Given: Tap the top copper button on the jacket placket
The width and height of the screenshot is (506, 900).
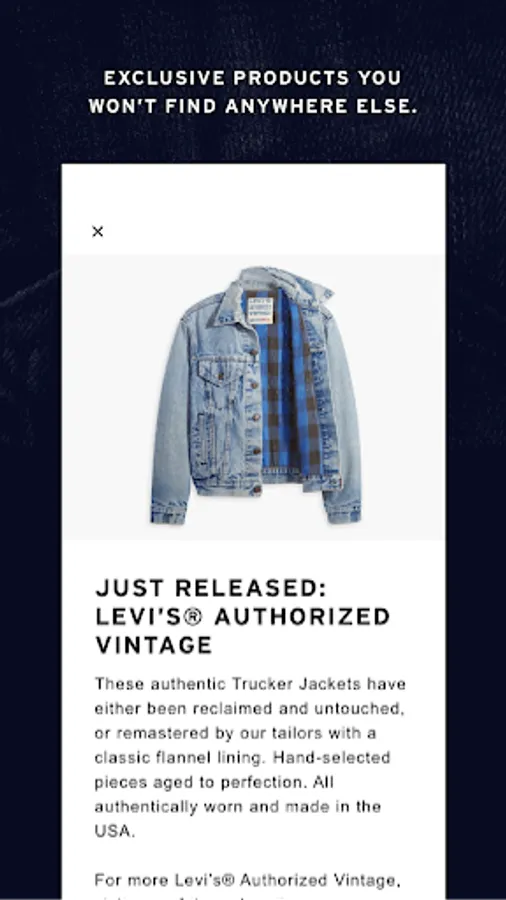Looking at the screenshot, I should coord(252,351).
